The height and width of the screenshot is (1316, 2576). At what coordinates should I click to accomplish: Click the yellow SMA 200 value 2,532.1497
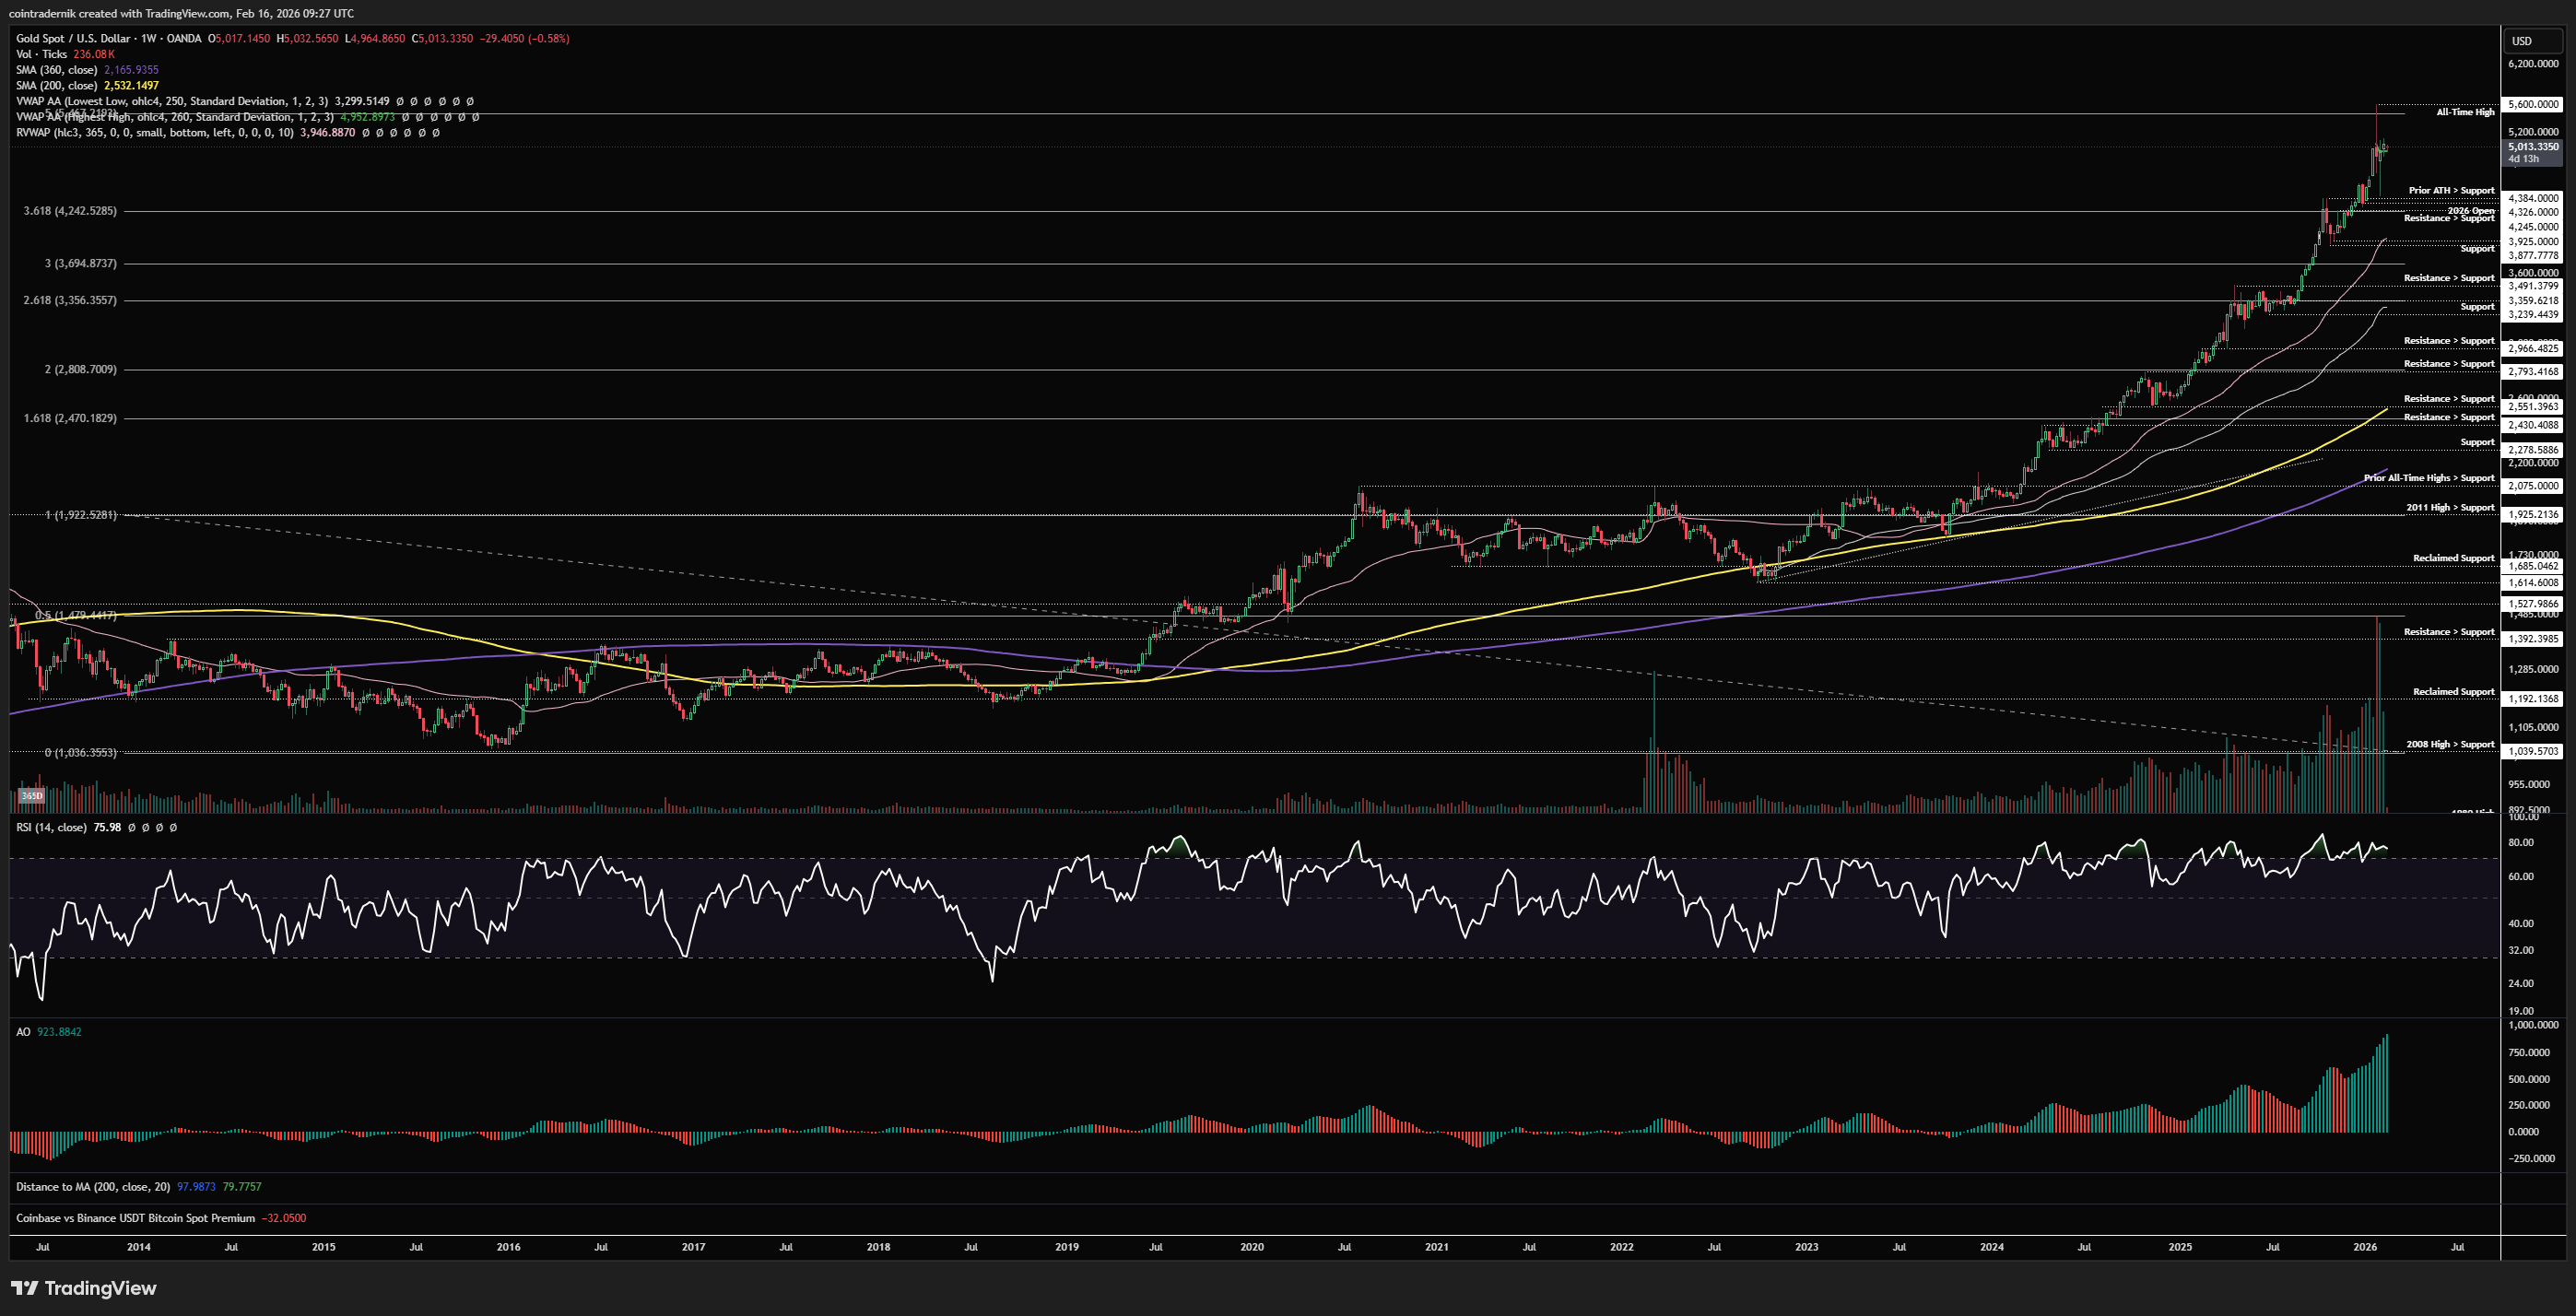pyautogui.click(x=131, y=85)
